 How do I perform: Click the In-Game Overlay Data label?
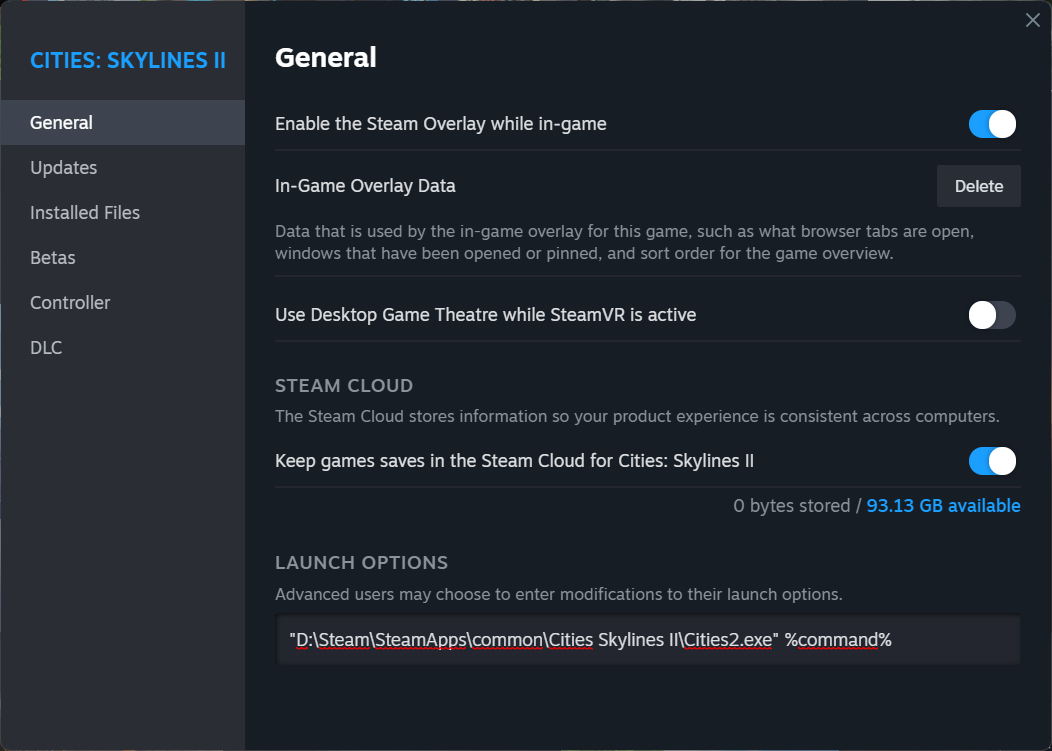(x=365, y=186)
